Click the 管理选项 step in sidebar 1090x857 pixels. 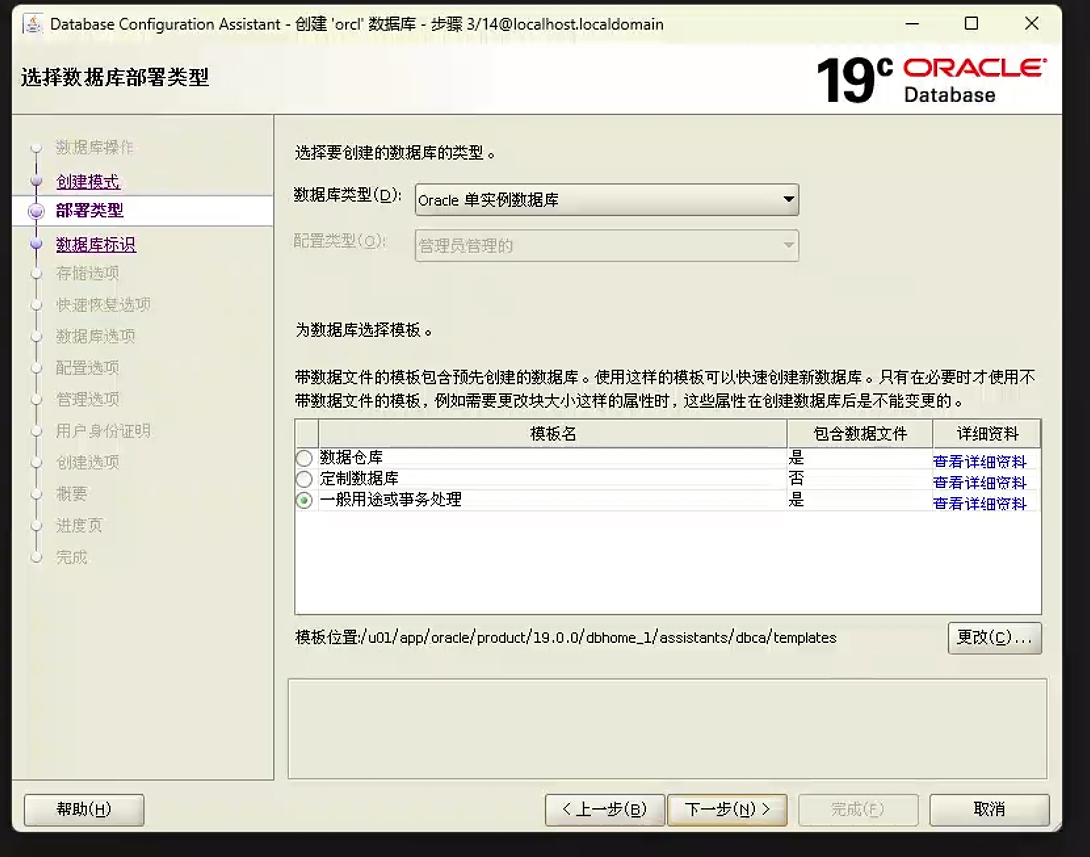click(88, 399)
